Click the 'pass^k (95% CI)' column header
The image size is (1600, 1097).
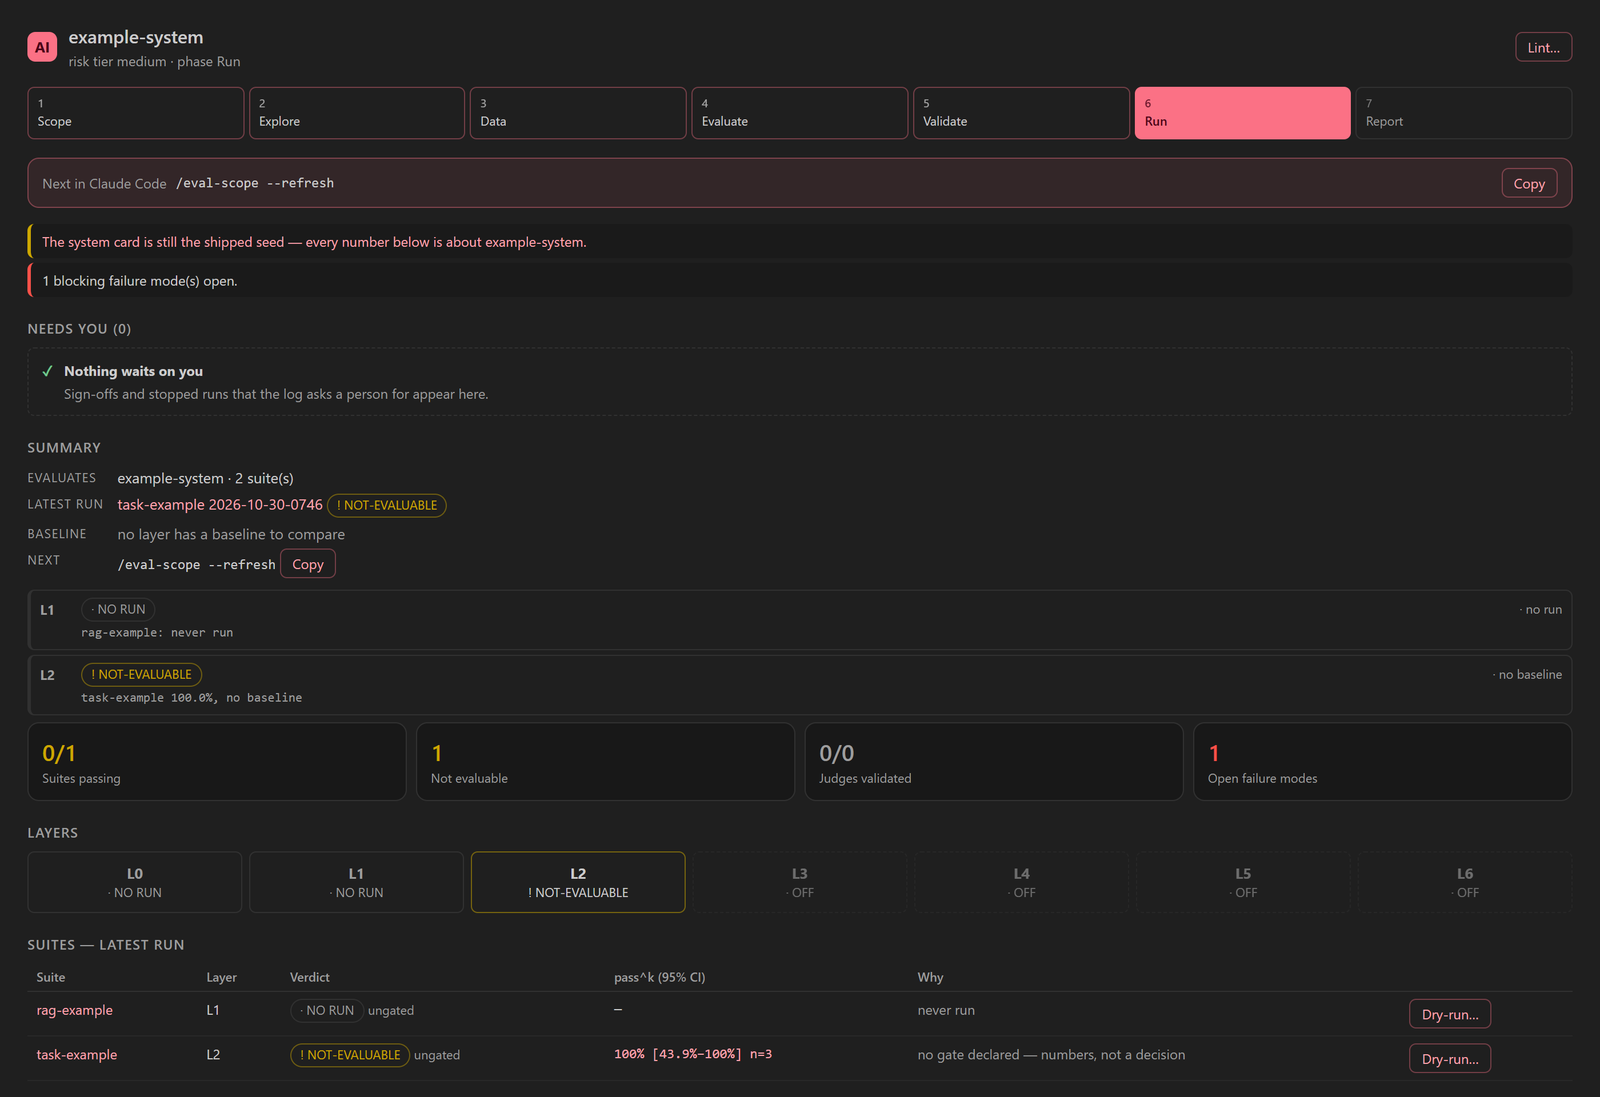(x=659, y=977)
